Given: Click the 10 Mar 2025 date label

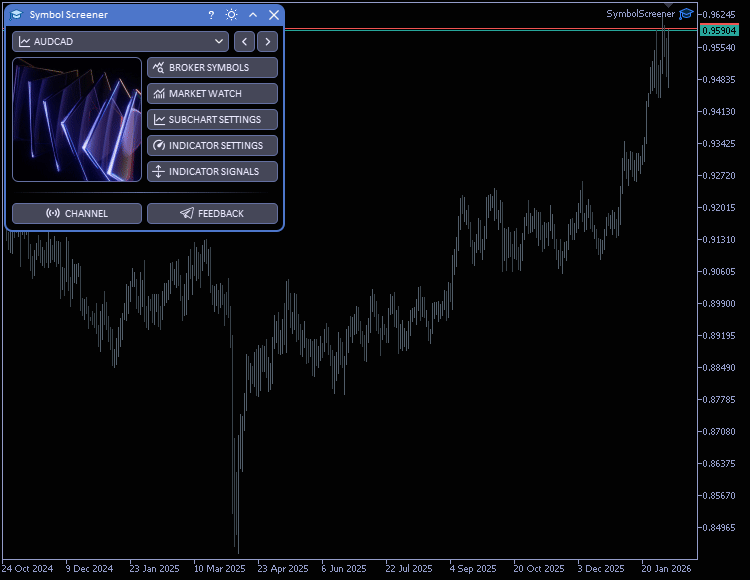Looking at the screenshot, I should point(220,569).
